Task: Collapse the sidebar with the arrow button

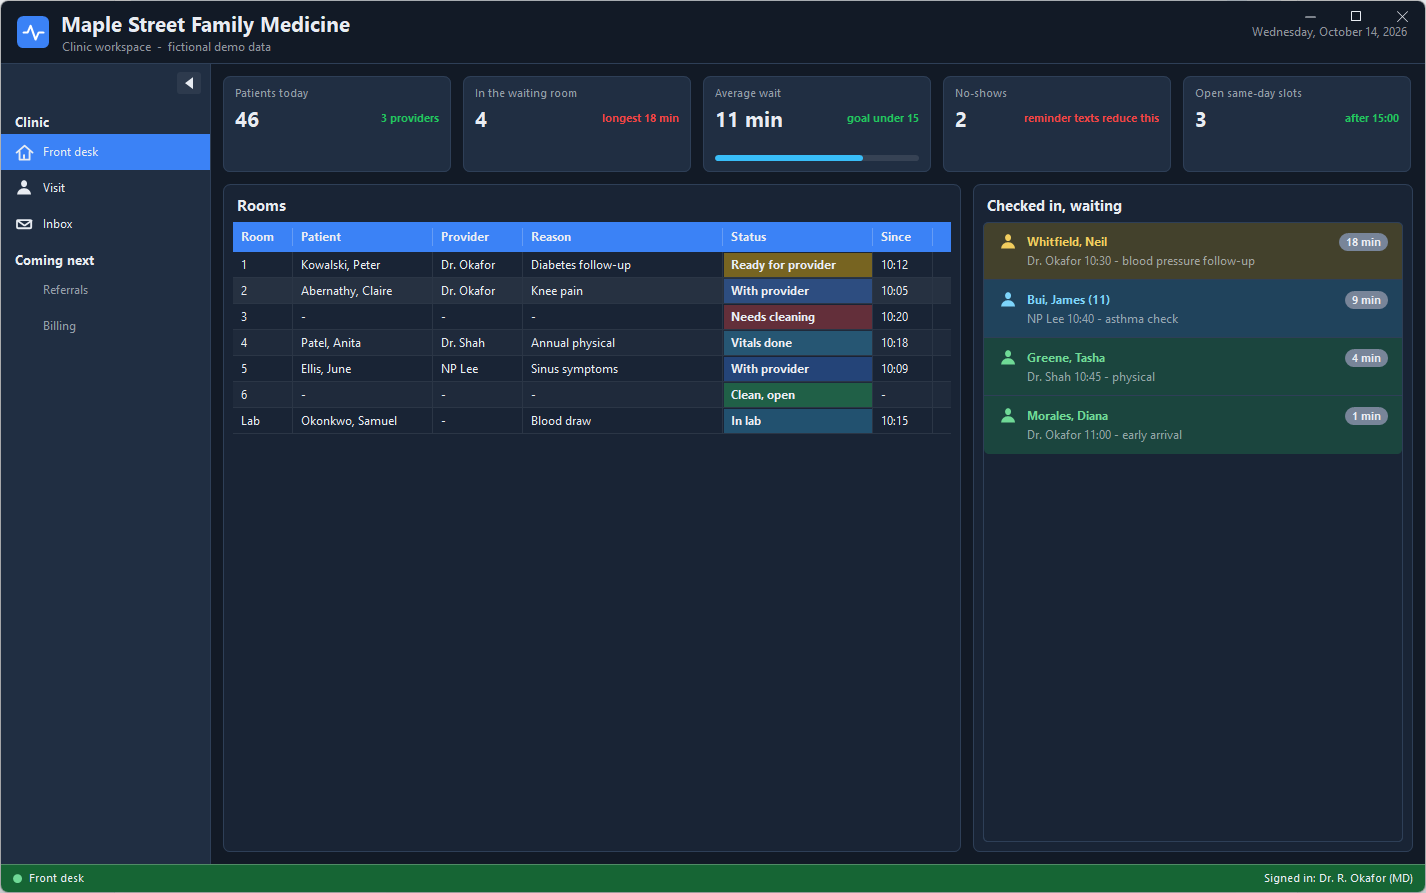Action: coord(189,83)
